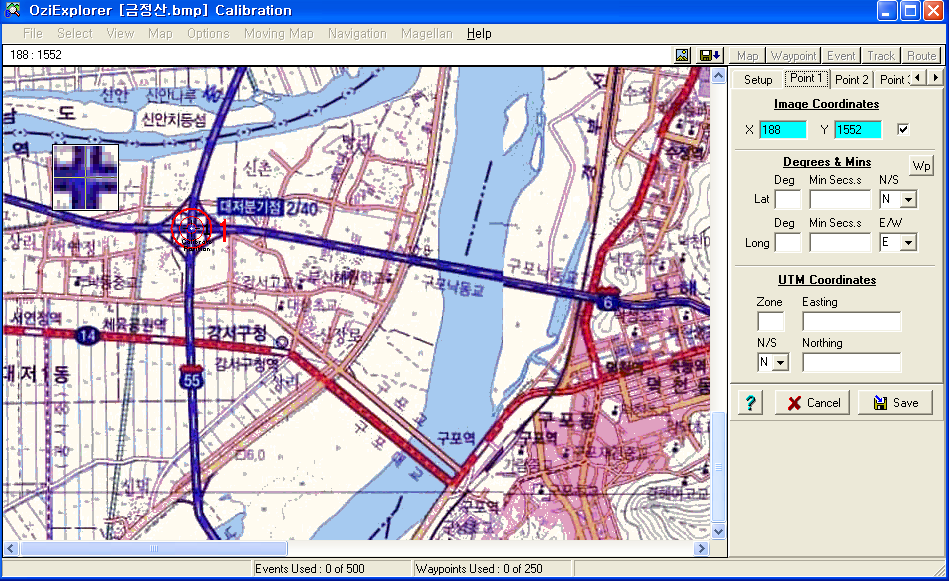Switch to the Setup tab

point(758,79)
